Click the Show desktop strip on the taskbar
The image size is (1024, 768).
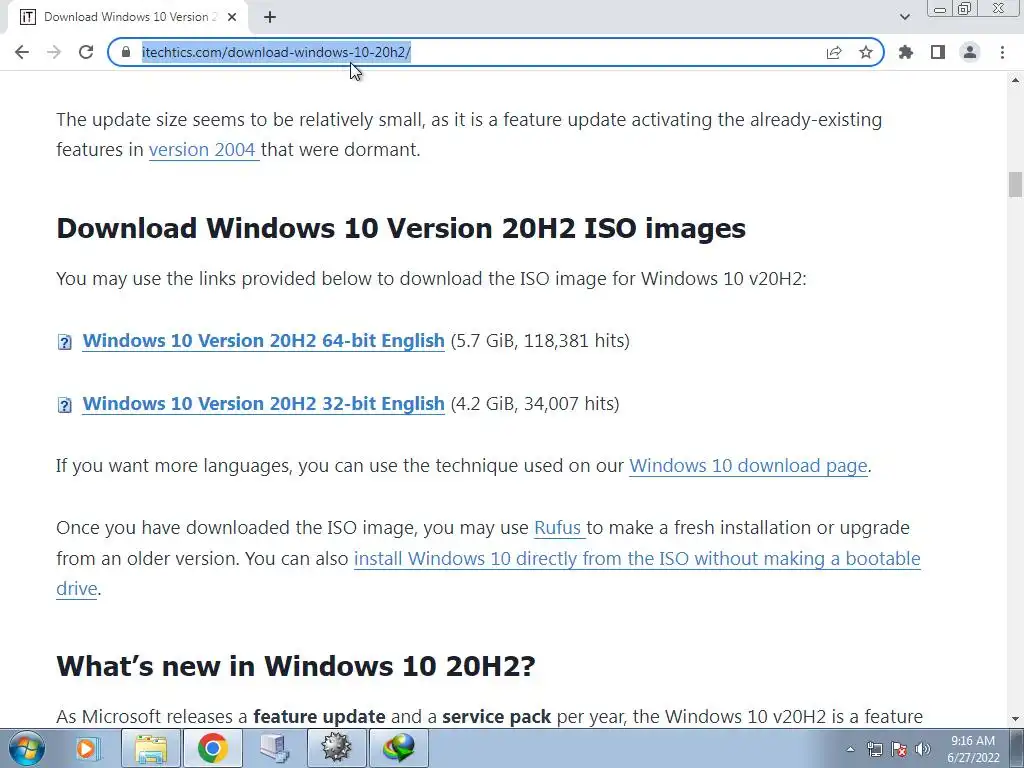(1017, 748)
